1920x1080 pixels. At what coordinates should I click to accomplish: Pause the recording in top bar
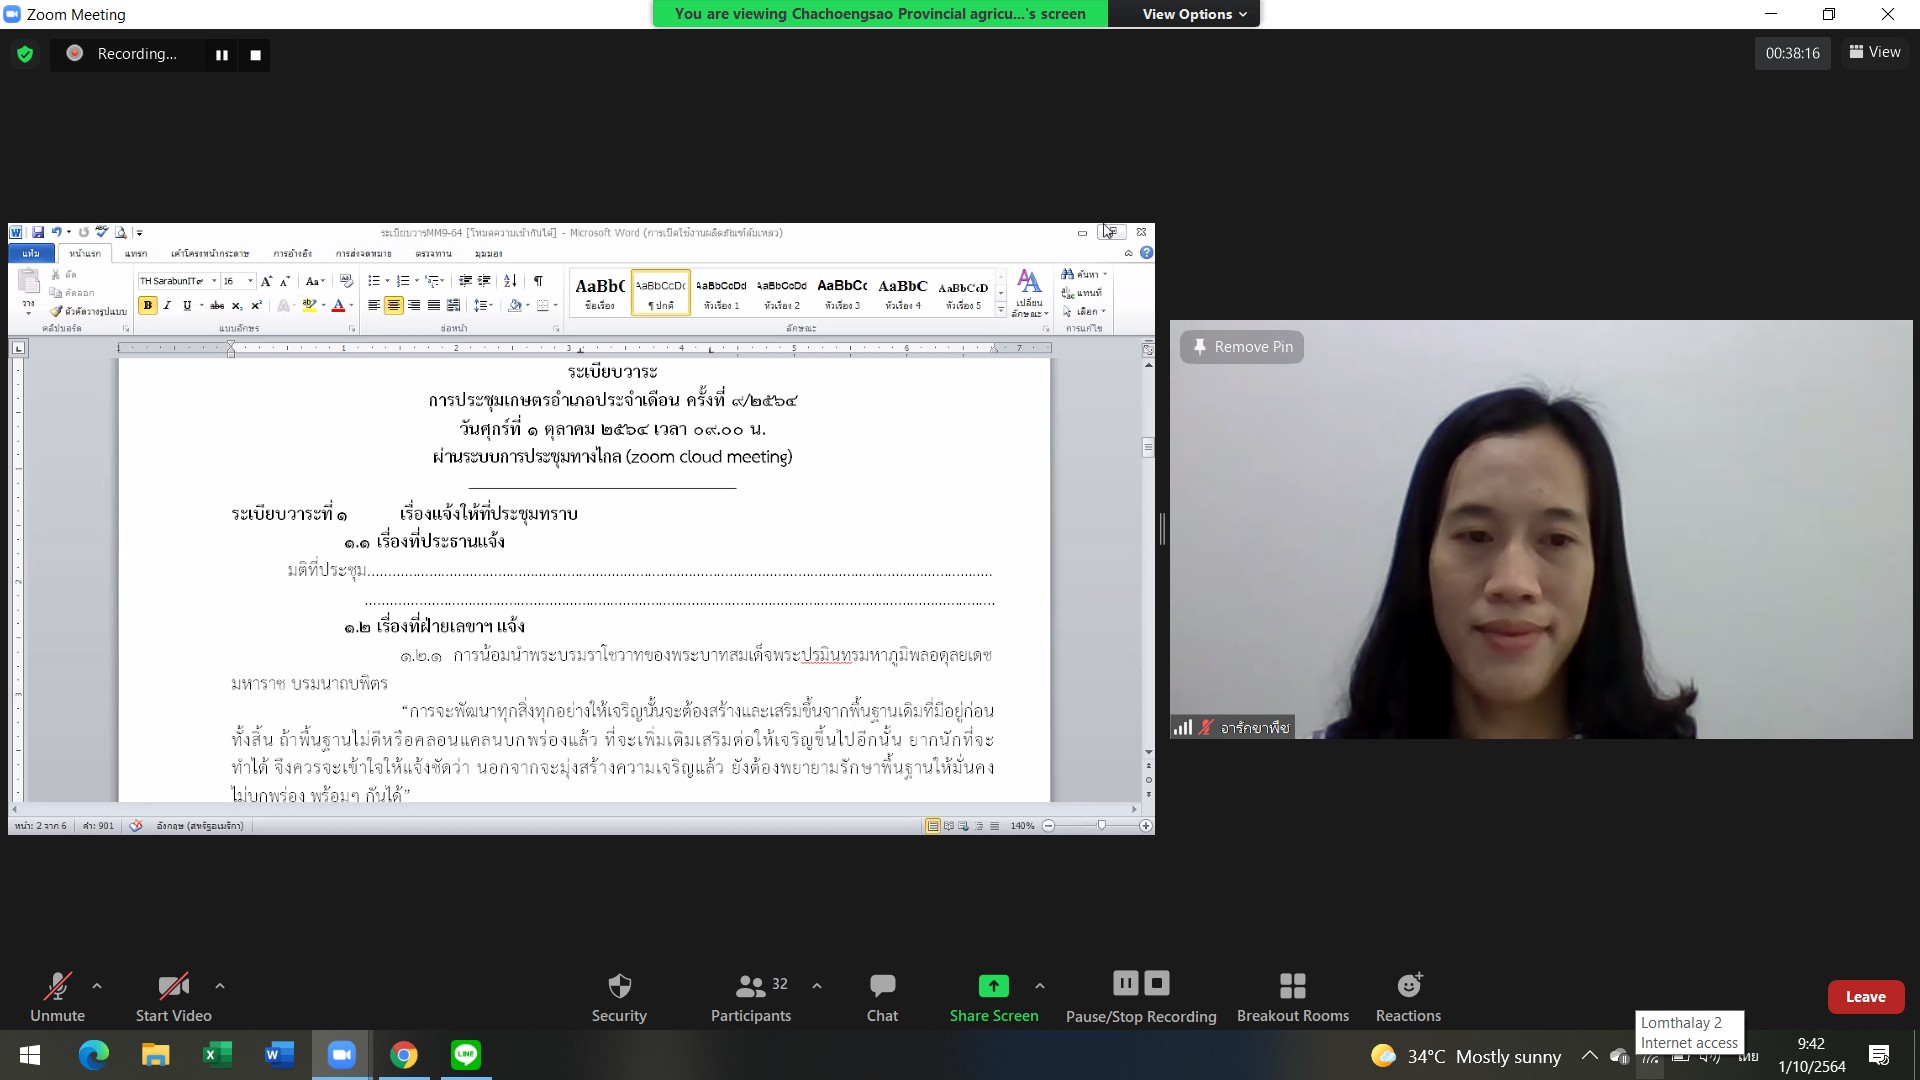pos(222,55)
